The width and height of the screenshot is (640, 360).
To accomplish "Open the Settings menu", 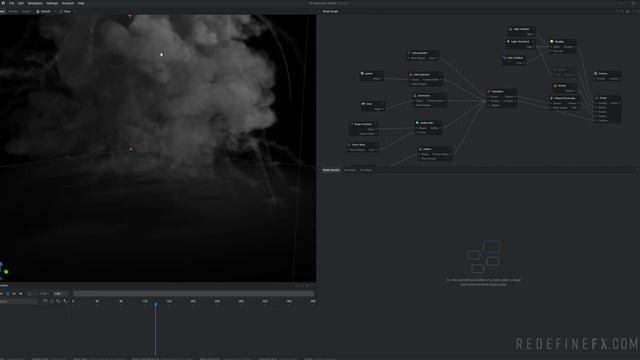I will point(52,3).
